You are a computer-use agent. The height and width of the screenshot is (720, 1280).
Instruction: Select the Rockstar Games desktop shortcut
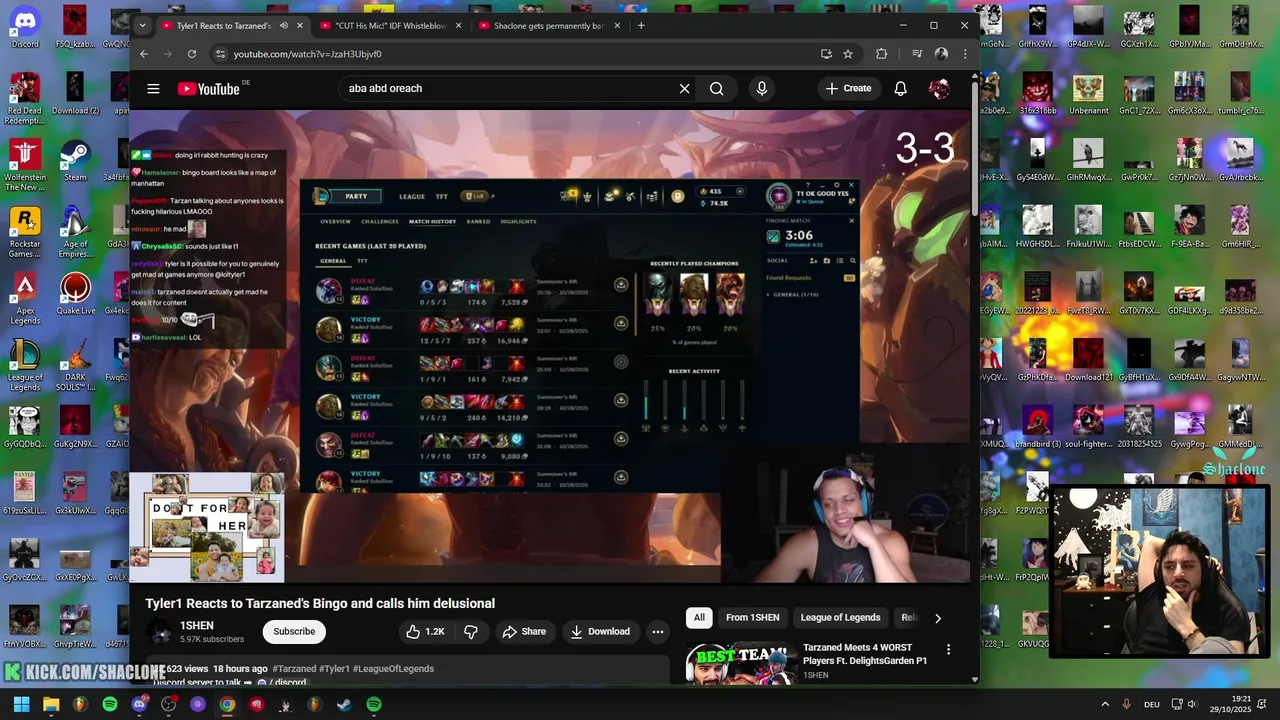(x=25, y=233)
